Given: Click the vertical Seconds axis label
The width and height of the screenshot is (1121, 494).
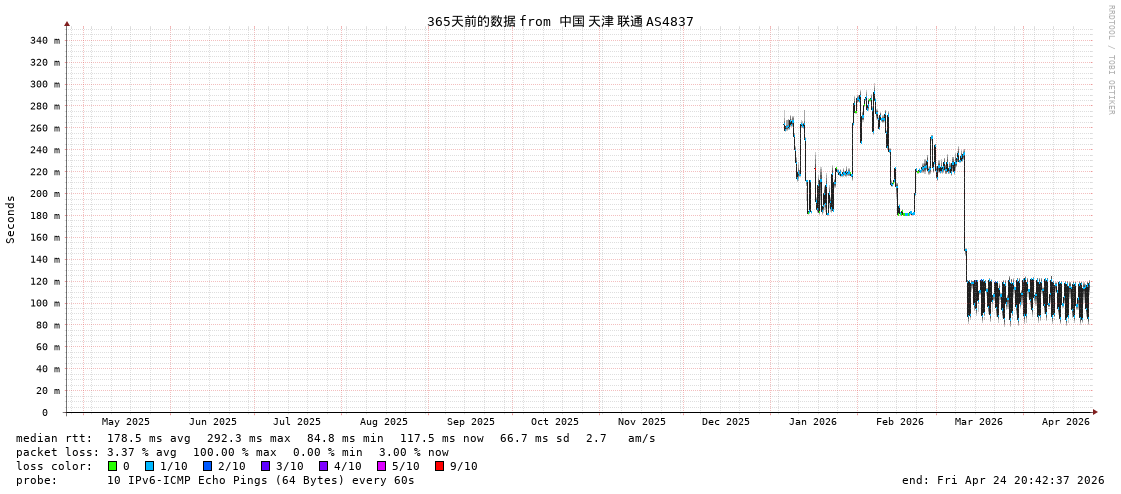Looking at the screenshot, I should tap(11, 219).
